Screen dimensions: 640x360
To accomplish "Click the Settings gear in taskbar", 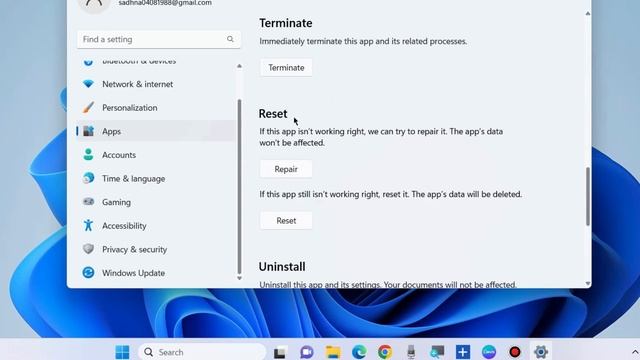I will (541, 352).
